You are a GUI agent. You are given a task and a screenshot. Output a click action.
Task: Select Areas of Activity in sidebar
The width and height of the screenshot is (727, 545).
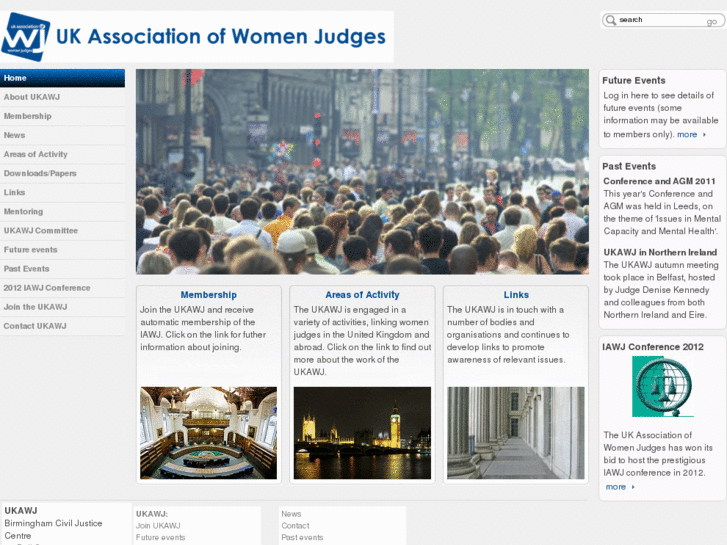62,154
